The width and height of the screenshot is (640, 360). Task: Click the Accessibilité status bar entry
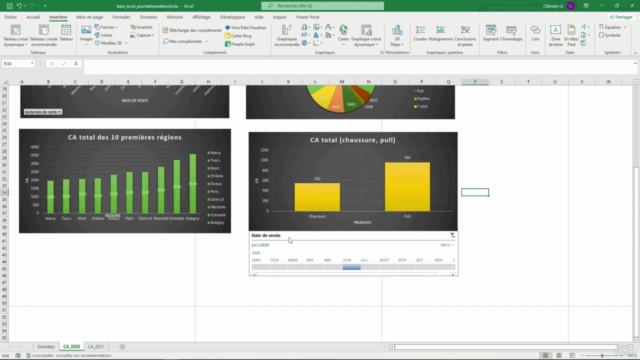(69, 356)
